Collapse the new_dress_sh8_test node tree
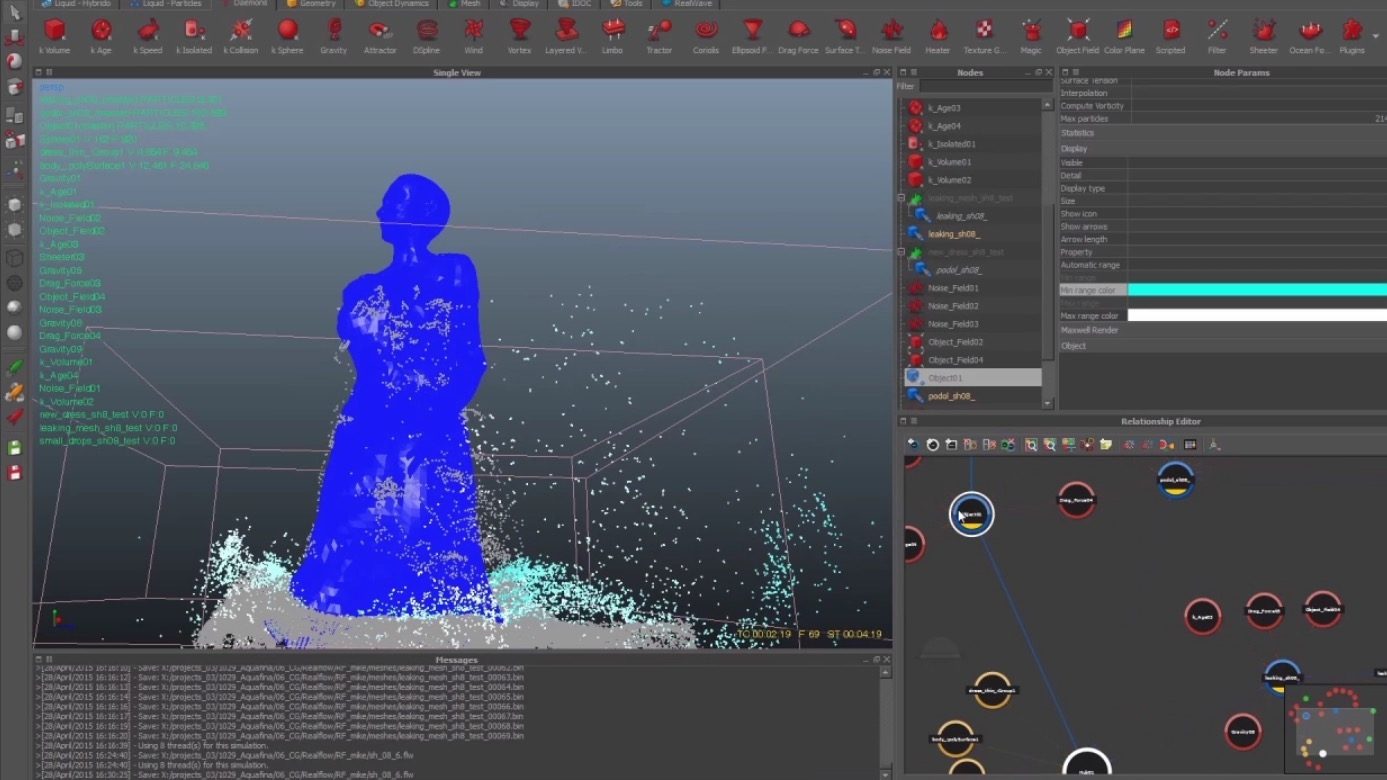This screenshot has width=1387, height=780. tap(902, 252)
